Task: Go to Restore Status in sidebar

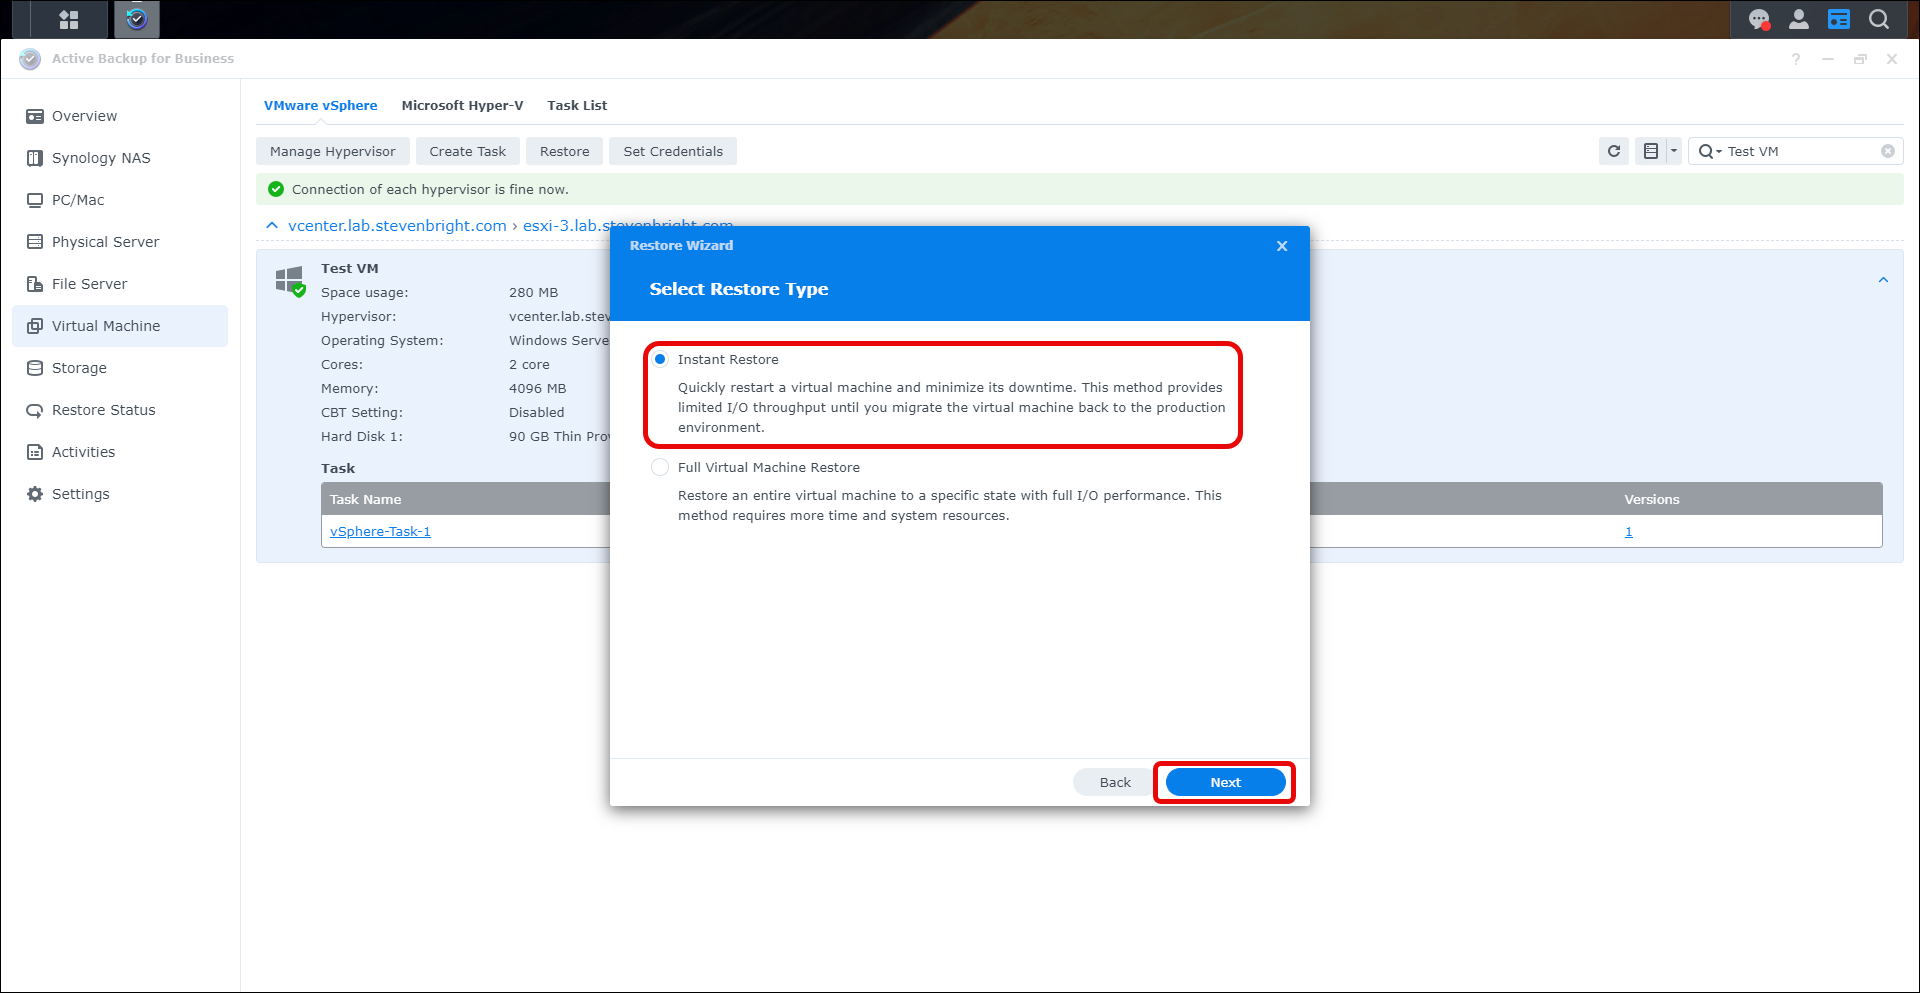Action: 103,410
